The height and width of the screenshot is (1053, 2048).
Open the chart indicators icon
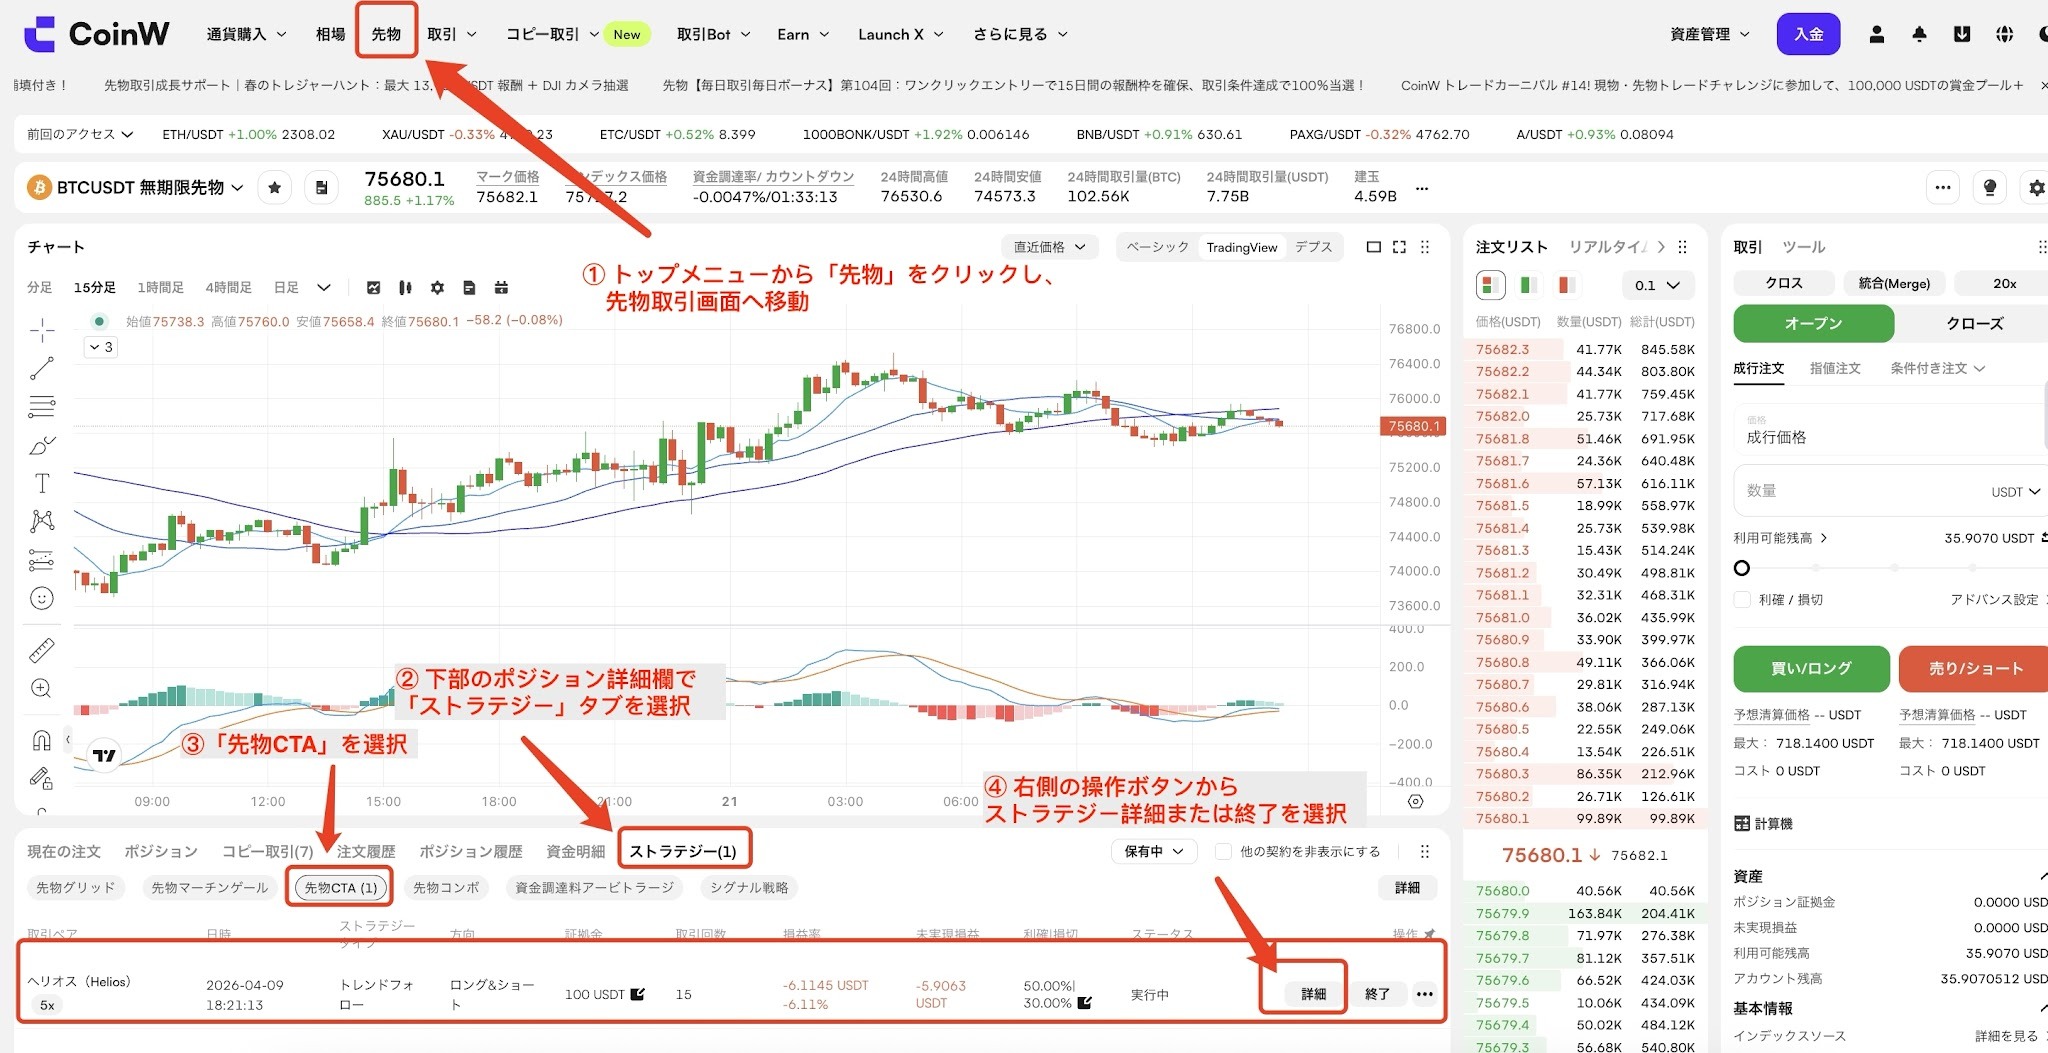click(374, 288)
